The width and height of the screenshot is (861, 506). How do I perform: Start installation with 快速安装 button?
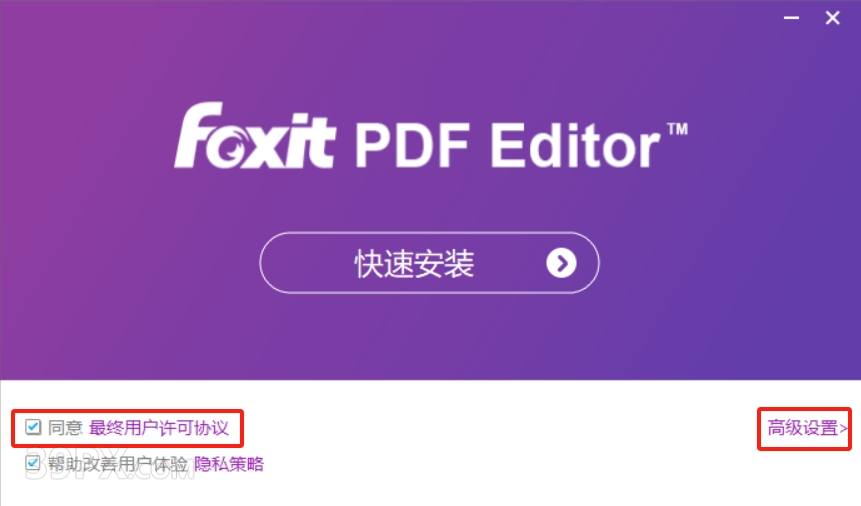429,263
